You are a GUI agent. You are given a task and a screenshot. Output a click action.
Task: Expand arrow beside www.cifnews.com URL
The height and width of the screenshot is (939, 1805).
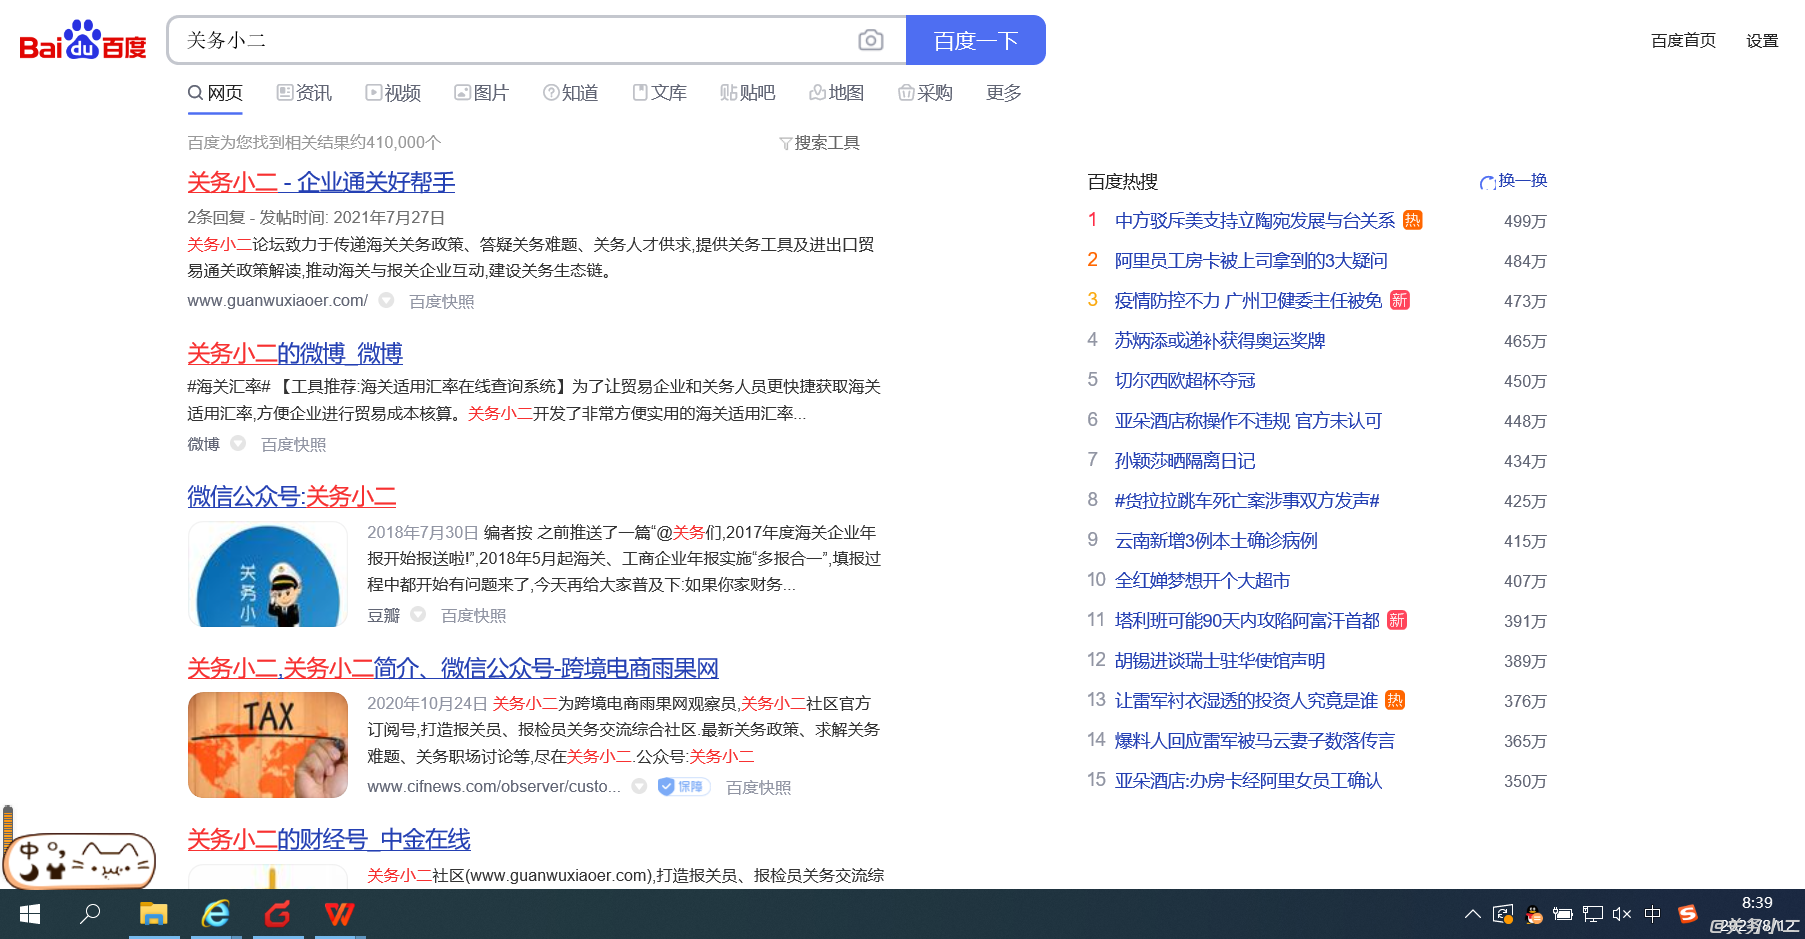click(639, 786)
